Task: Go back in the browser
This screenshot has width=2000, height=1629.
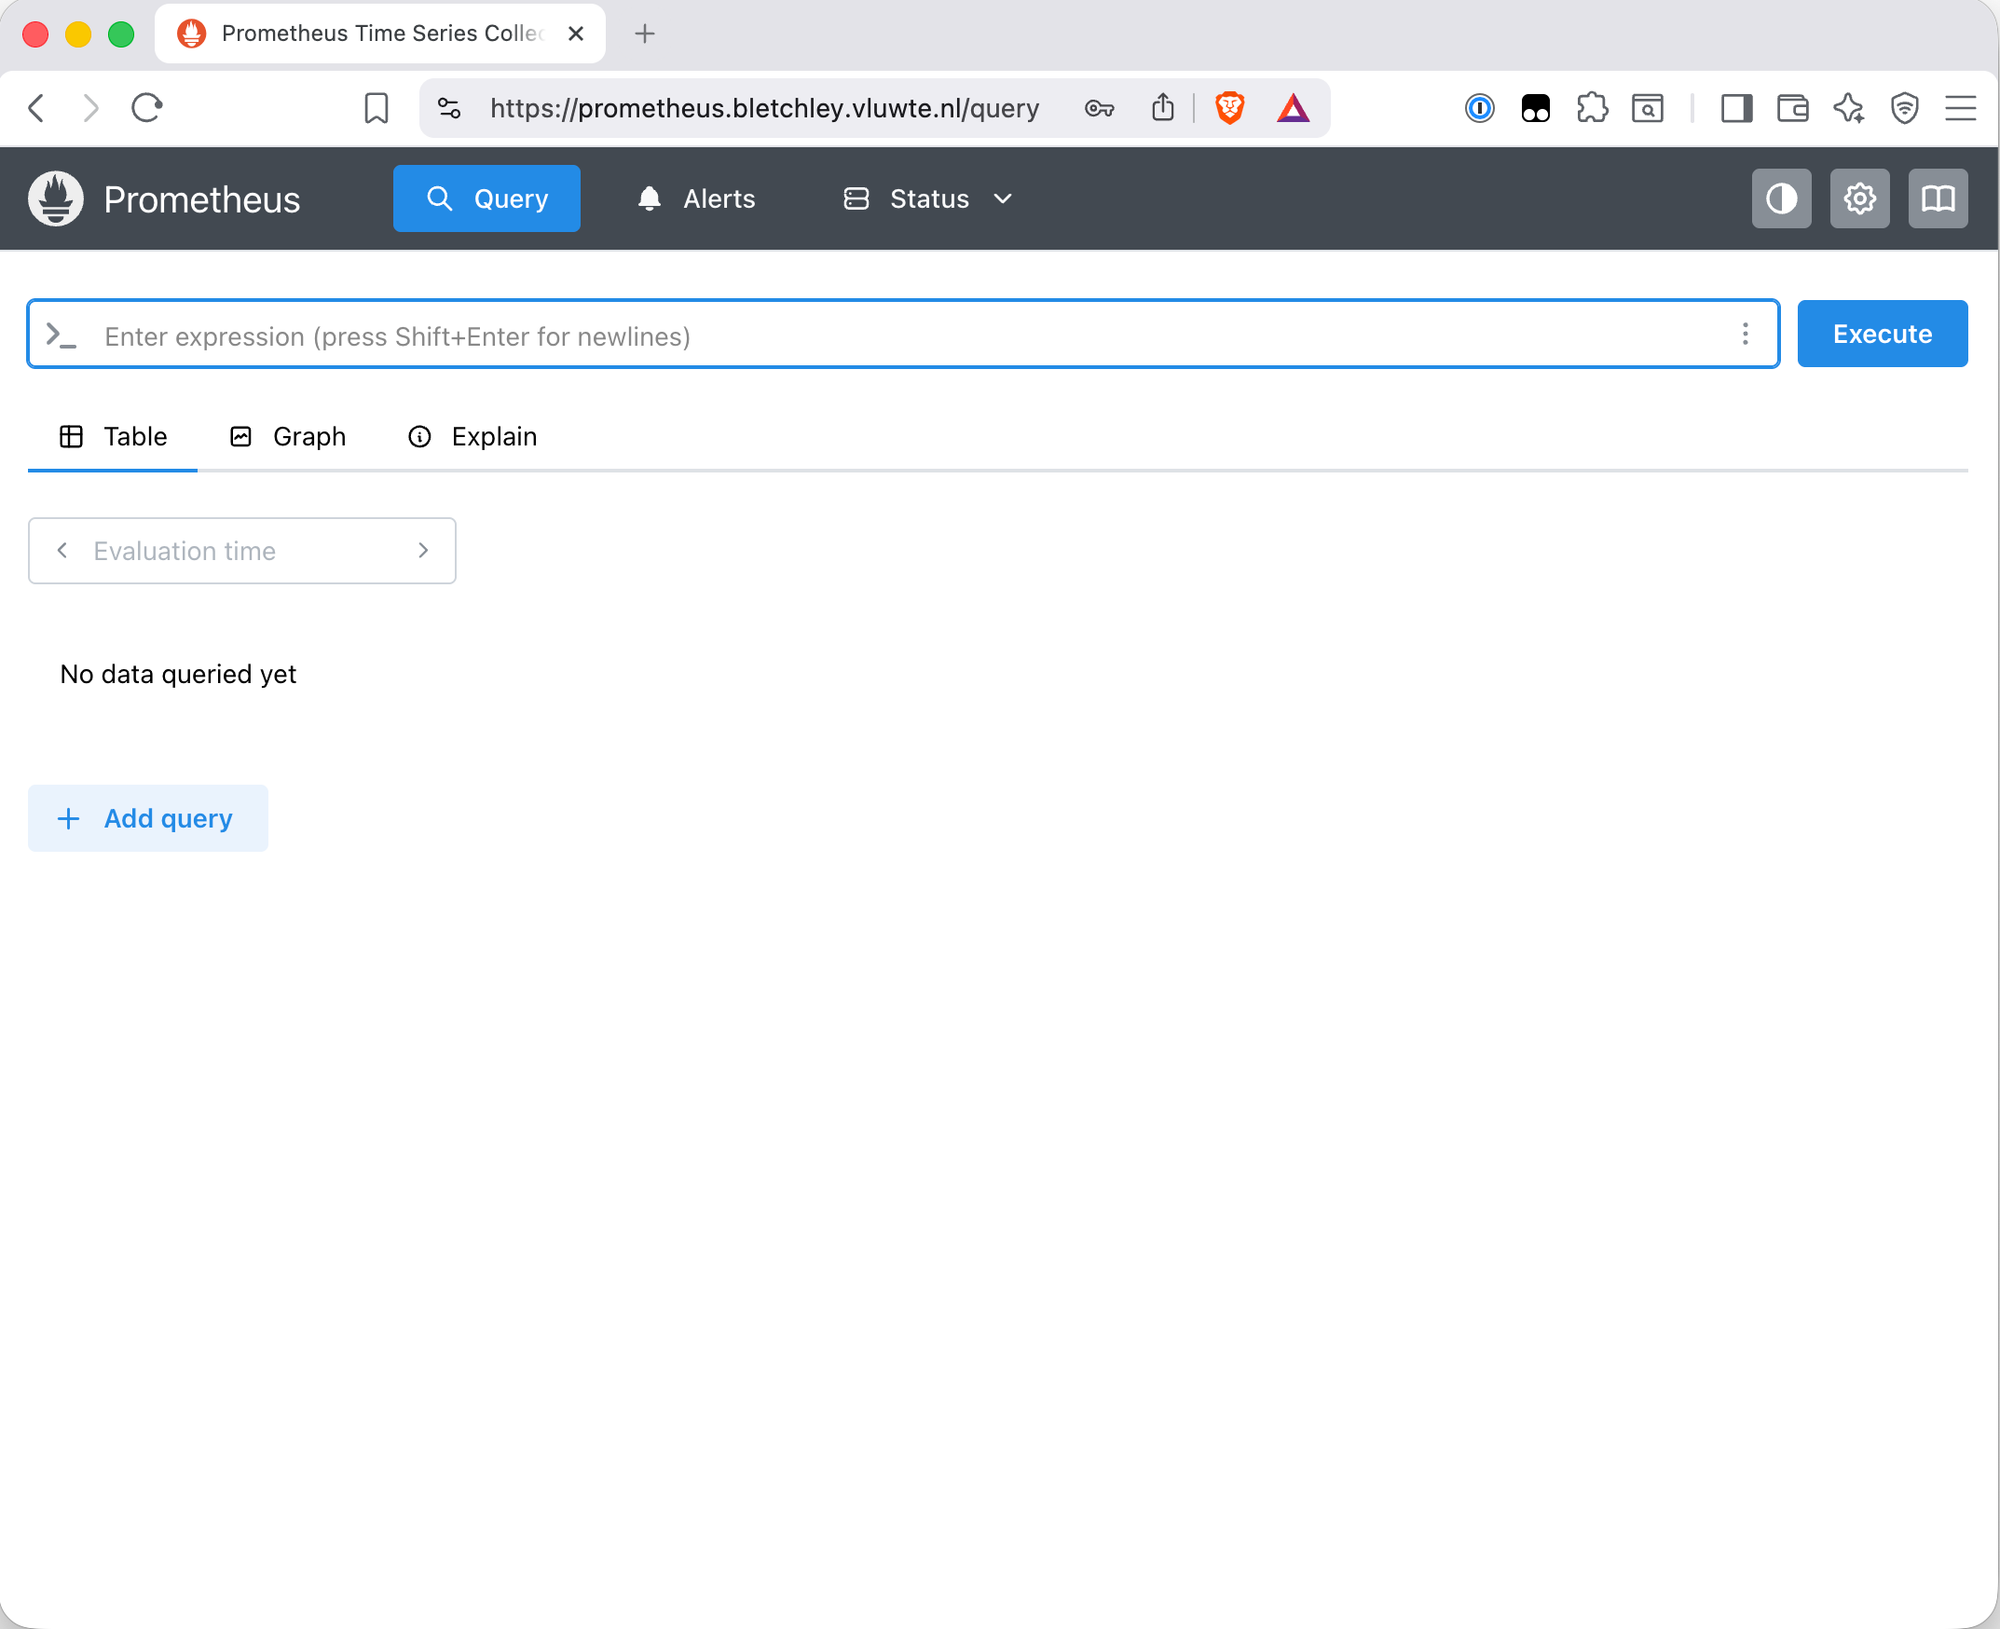Action: pyautogui.click(x=37, y=107)
